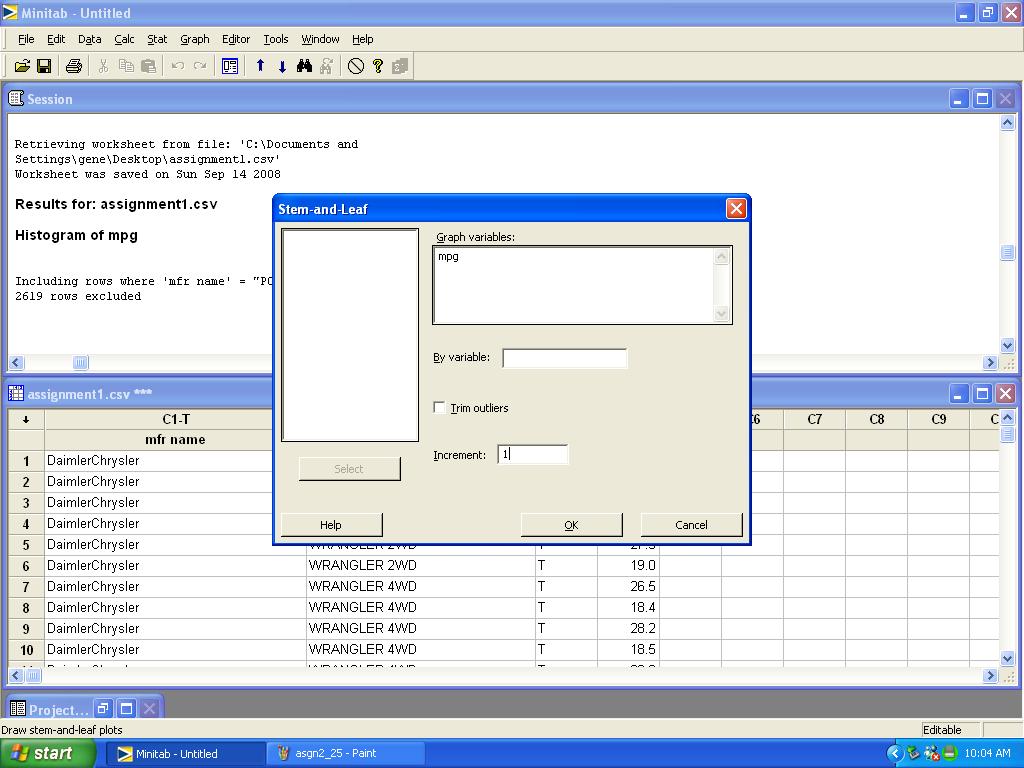Click in the By variable field
This screenshot has height=768, width=1024.
click(564, 358)
